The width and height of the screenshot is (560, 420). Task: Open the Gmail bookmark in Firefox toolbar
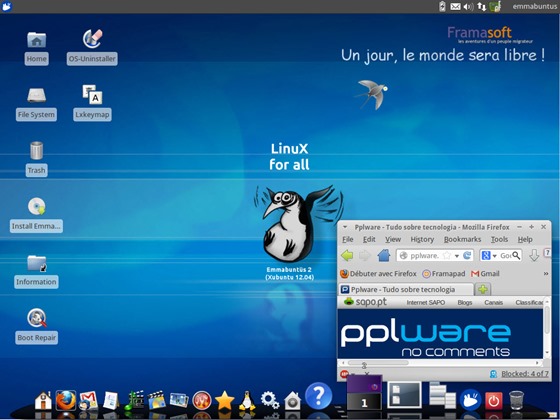point(485,274)
